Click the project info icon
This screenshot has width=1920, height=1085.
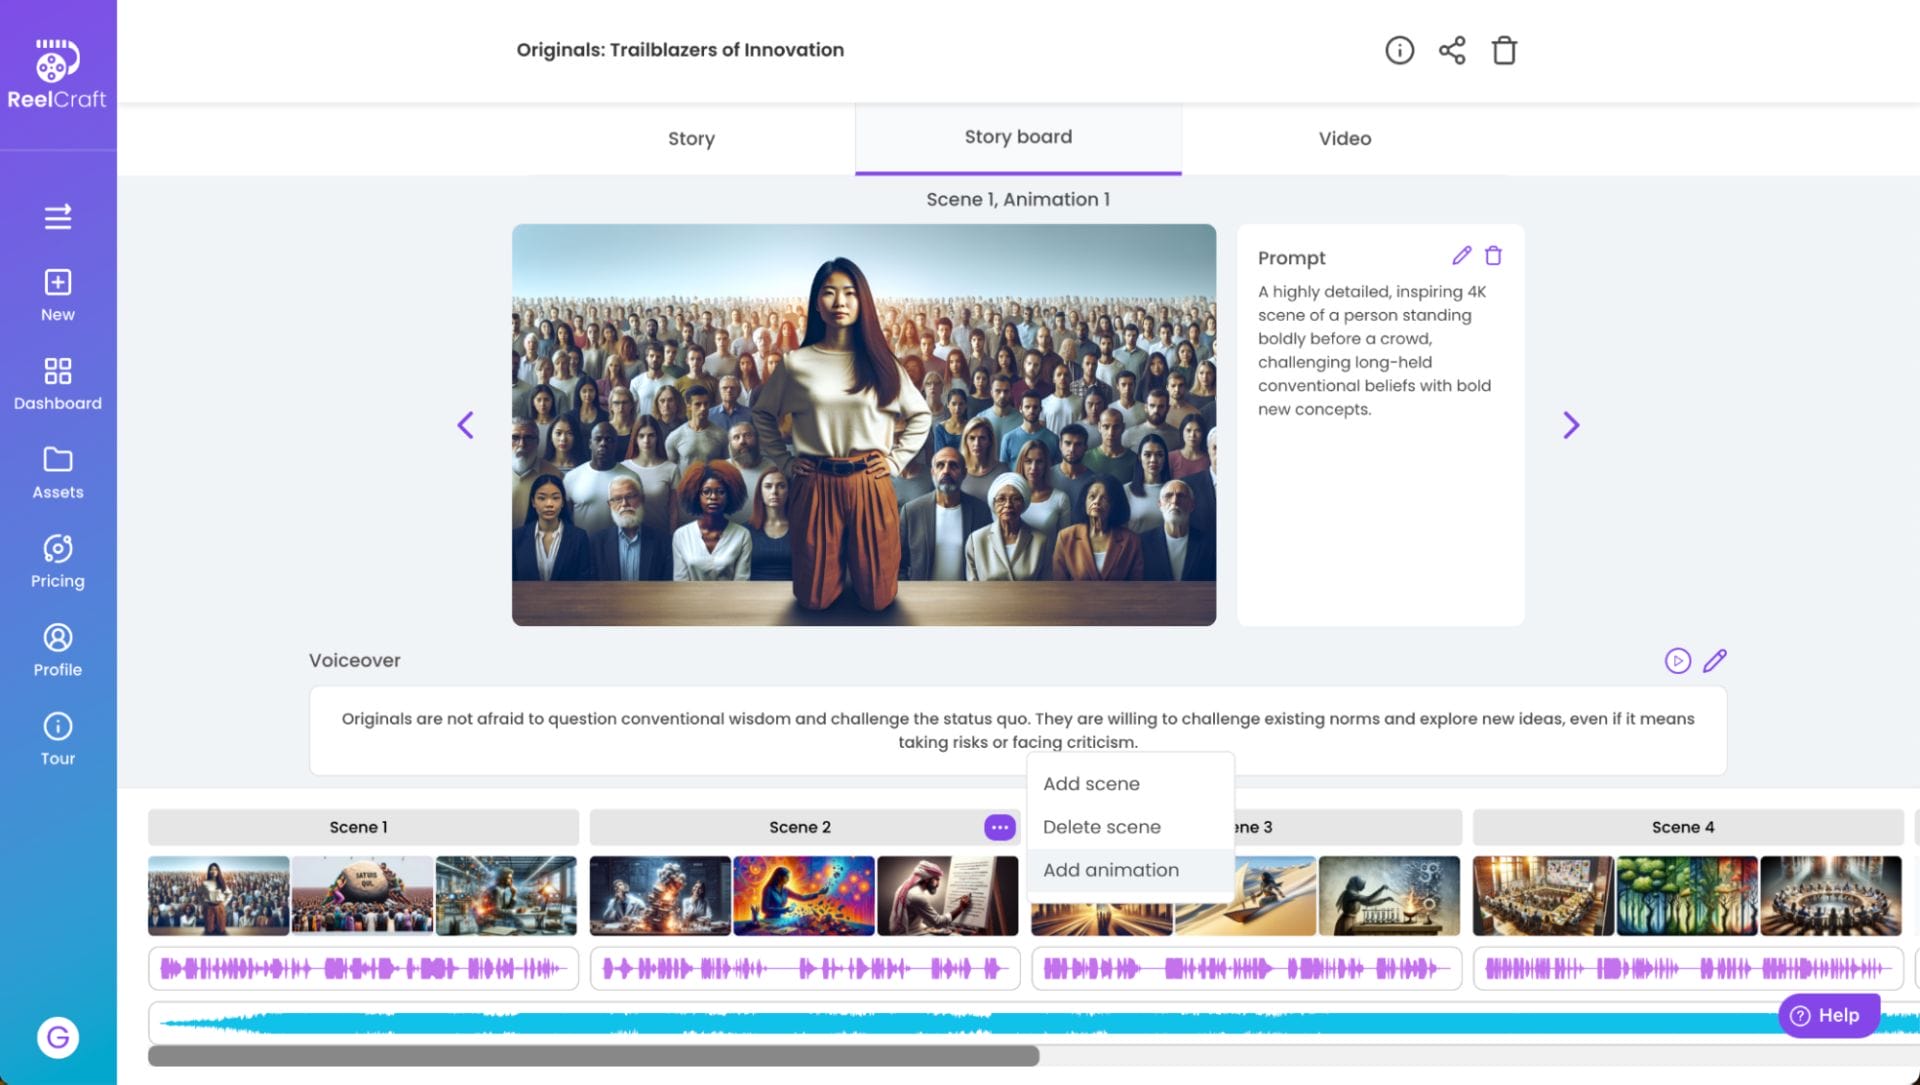[x=1399, y=50]
